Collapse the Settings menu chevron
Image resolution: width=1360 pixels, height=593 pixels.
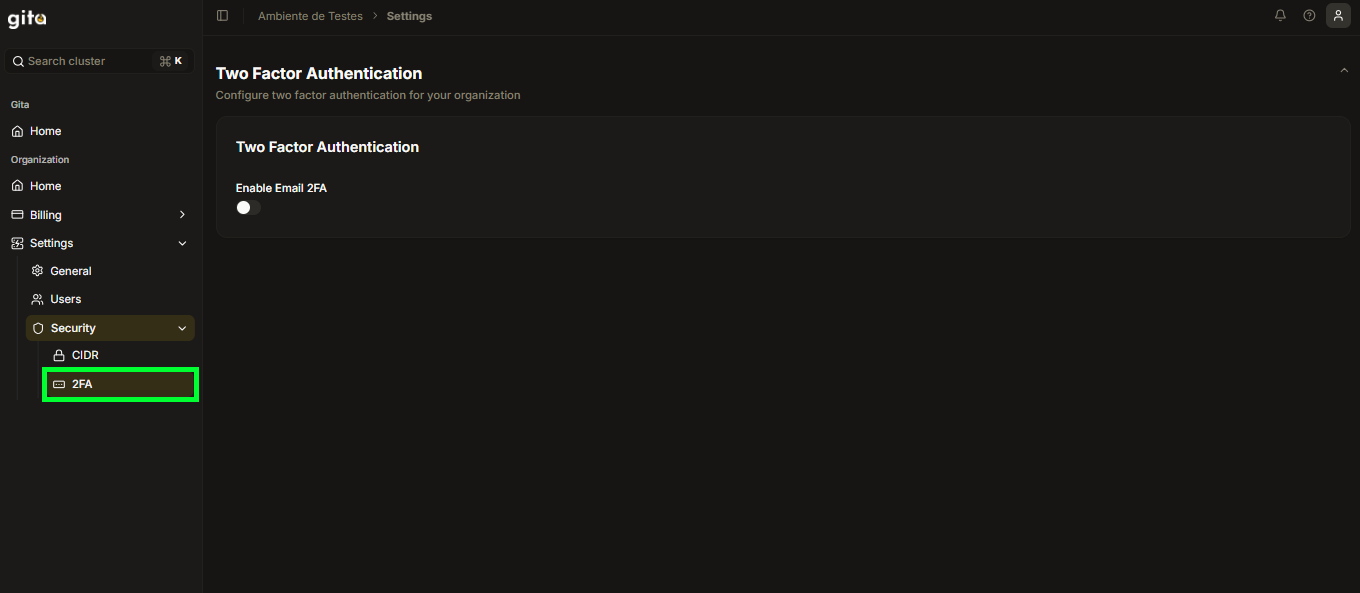(182, 243)
